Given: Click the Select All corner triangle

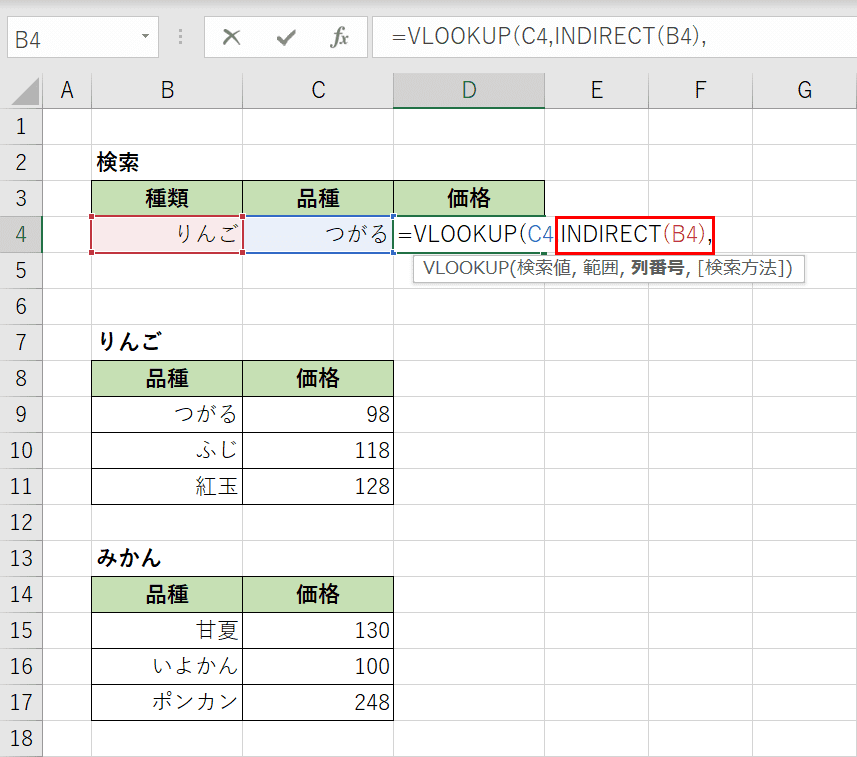Looking at the screenshot, I should 26,91.
